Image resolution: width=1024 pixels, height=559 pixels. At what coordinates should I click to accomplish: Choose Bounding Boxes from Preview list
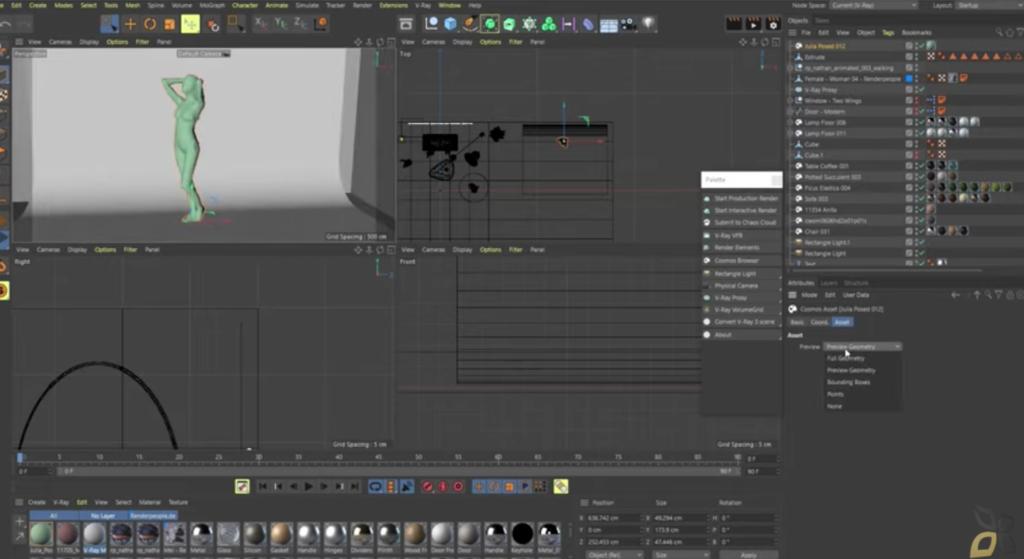click(x=848, y=382)
